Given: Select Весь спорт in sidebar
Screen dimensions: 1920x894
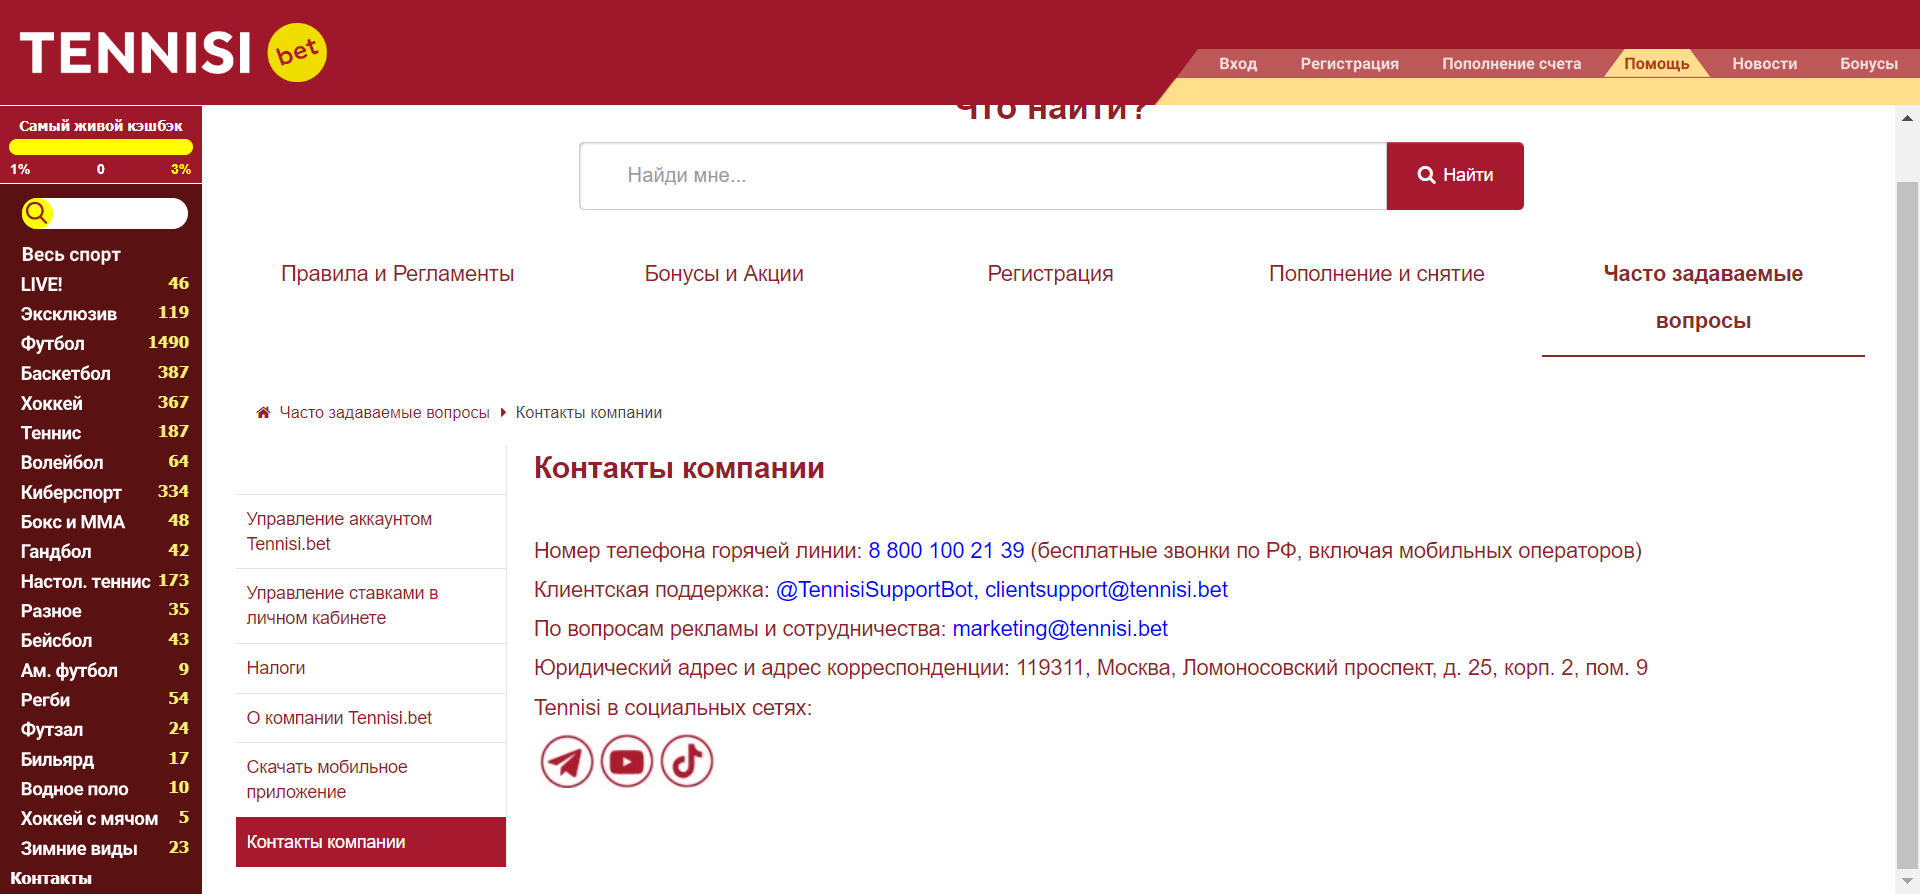Looking at the screenshot, I should (x=71, y=254).
